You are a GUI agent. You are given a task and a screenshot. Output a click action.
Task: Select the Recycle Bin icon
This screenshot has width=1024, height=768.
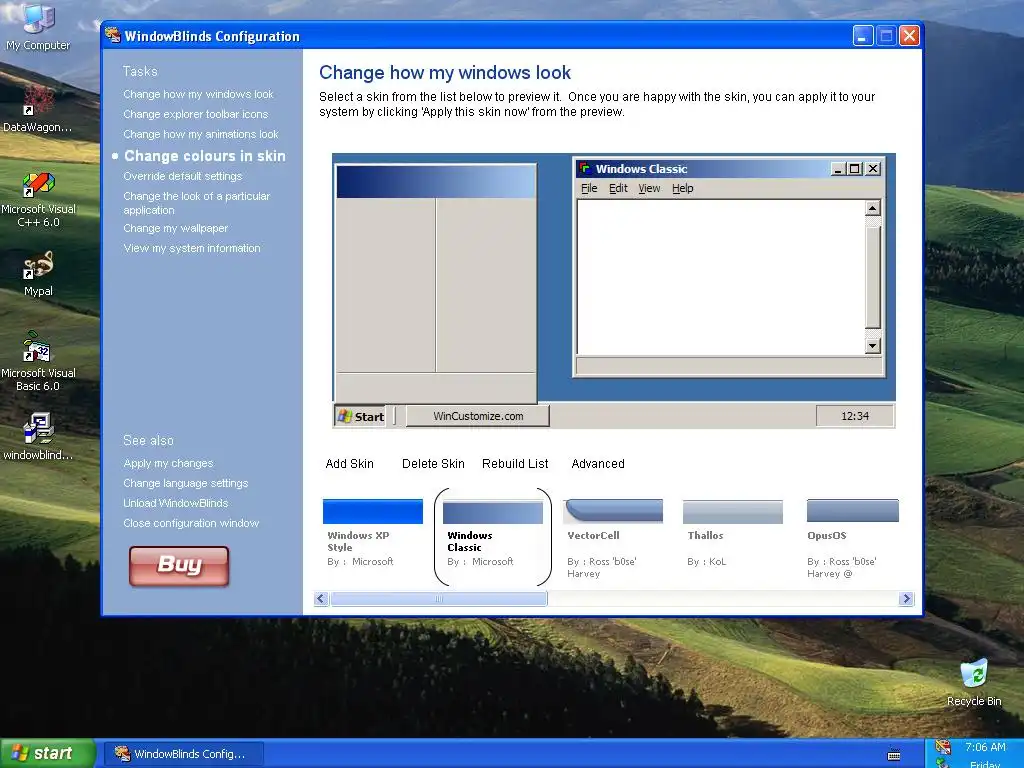coord(974,683)
